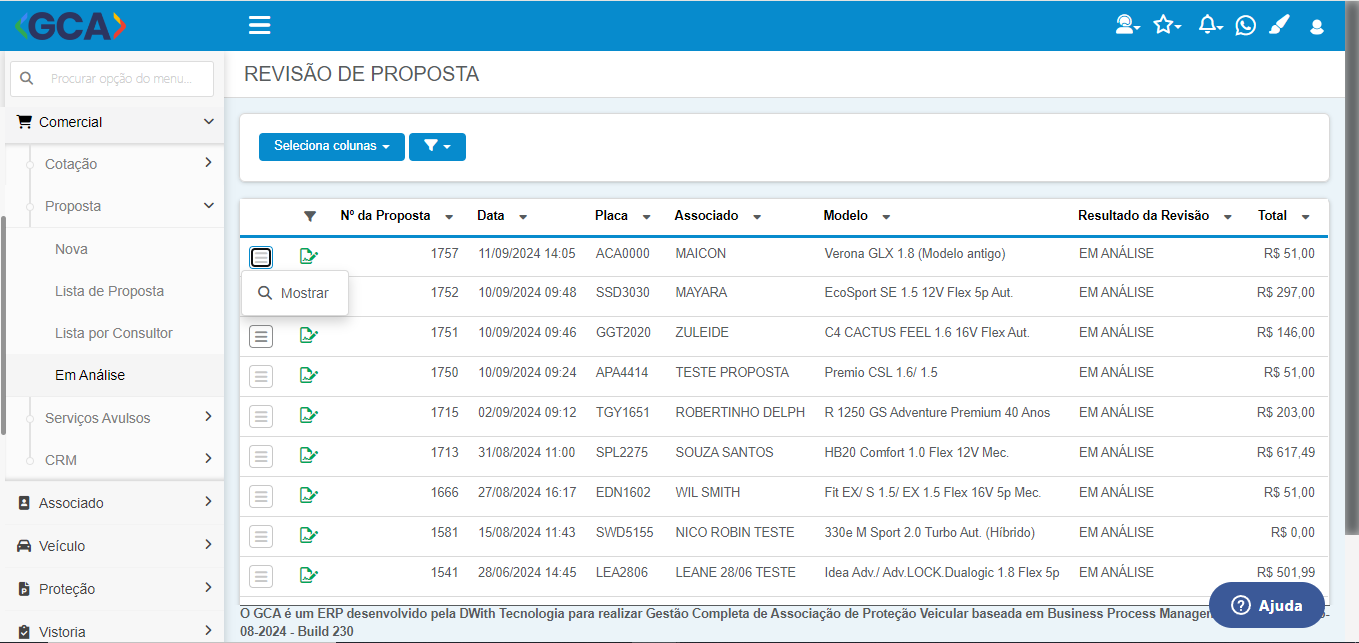Image resolution: width=1359 pixels, height=643 pixels.
Task: Click the REVISÃO DE PROPOSTA page title
Action: pyautogui.click(x=361, y=74)
